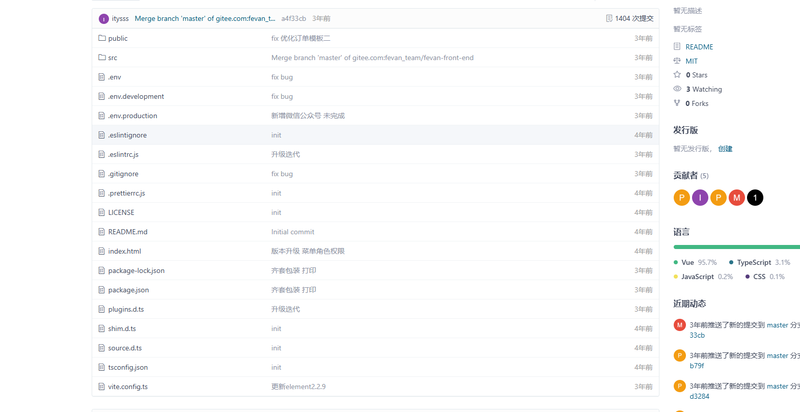
Task: Click the file icon beside package.json
Action: (x=102, y=290)
